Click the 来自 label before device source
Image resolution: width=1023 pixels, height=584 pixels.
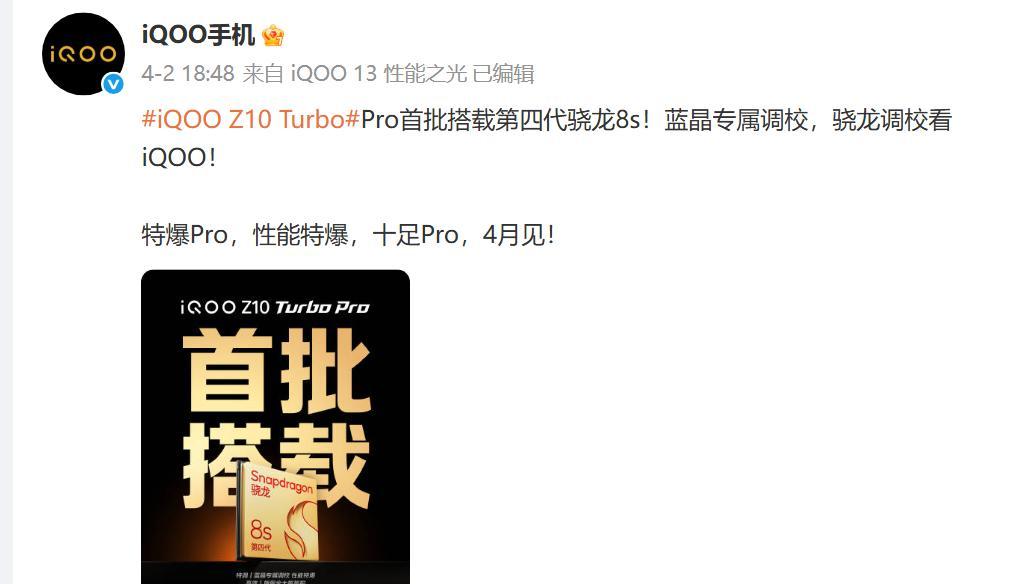(x=263, y=74)
